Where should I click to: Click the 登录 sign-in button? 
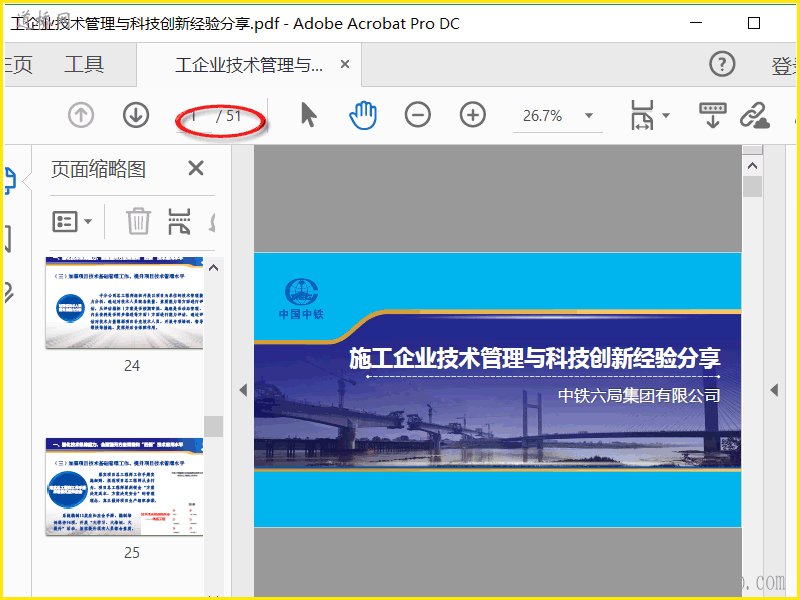(785, 66)
